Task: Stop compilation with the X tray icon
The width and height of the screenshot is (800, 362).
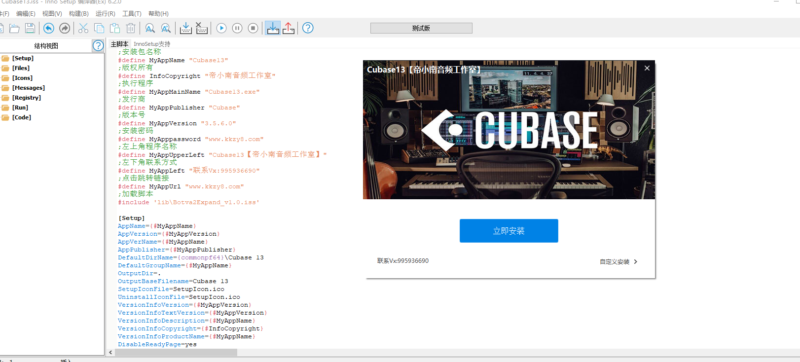Action: click(x=202, y=28)
